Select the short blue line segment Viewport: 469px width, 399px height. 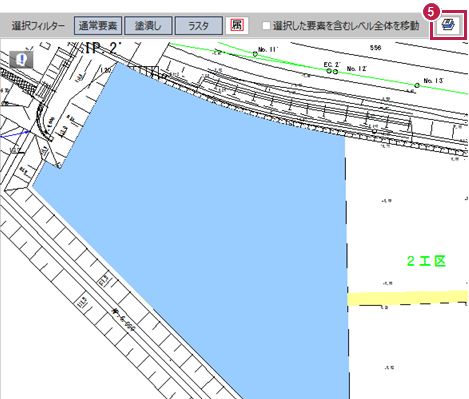[15, 134]
